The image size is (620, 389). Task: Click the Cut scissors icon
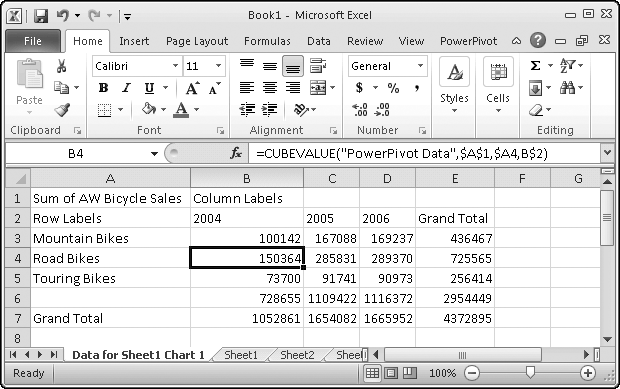61,66
